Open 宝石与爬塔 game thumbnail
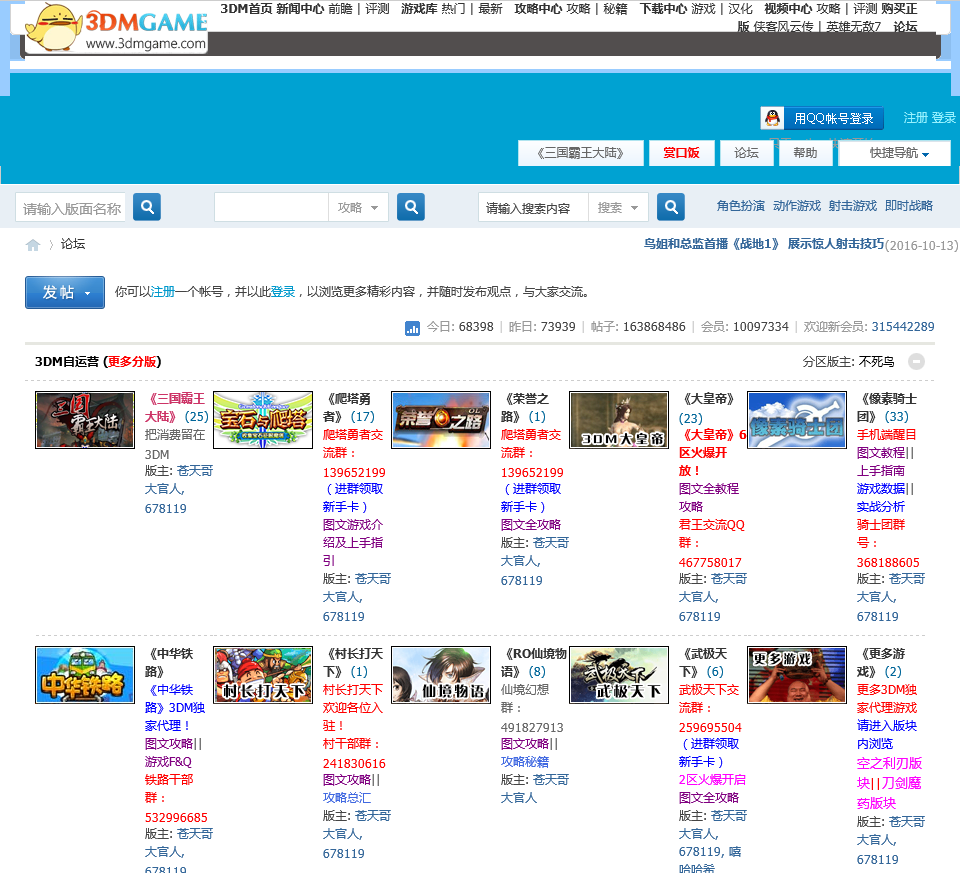 click(263, 420)
